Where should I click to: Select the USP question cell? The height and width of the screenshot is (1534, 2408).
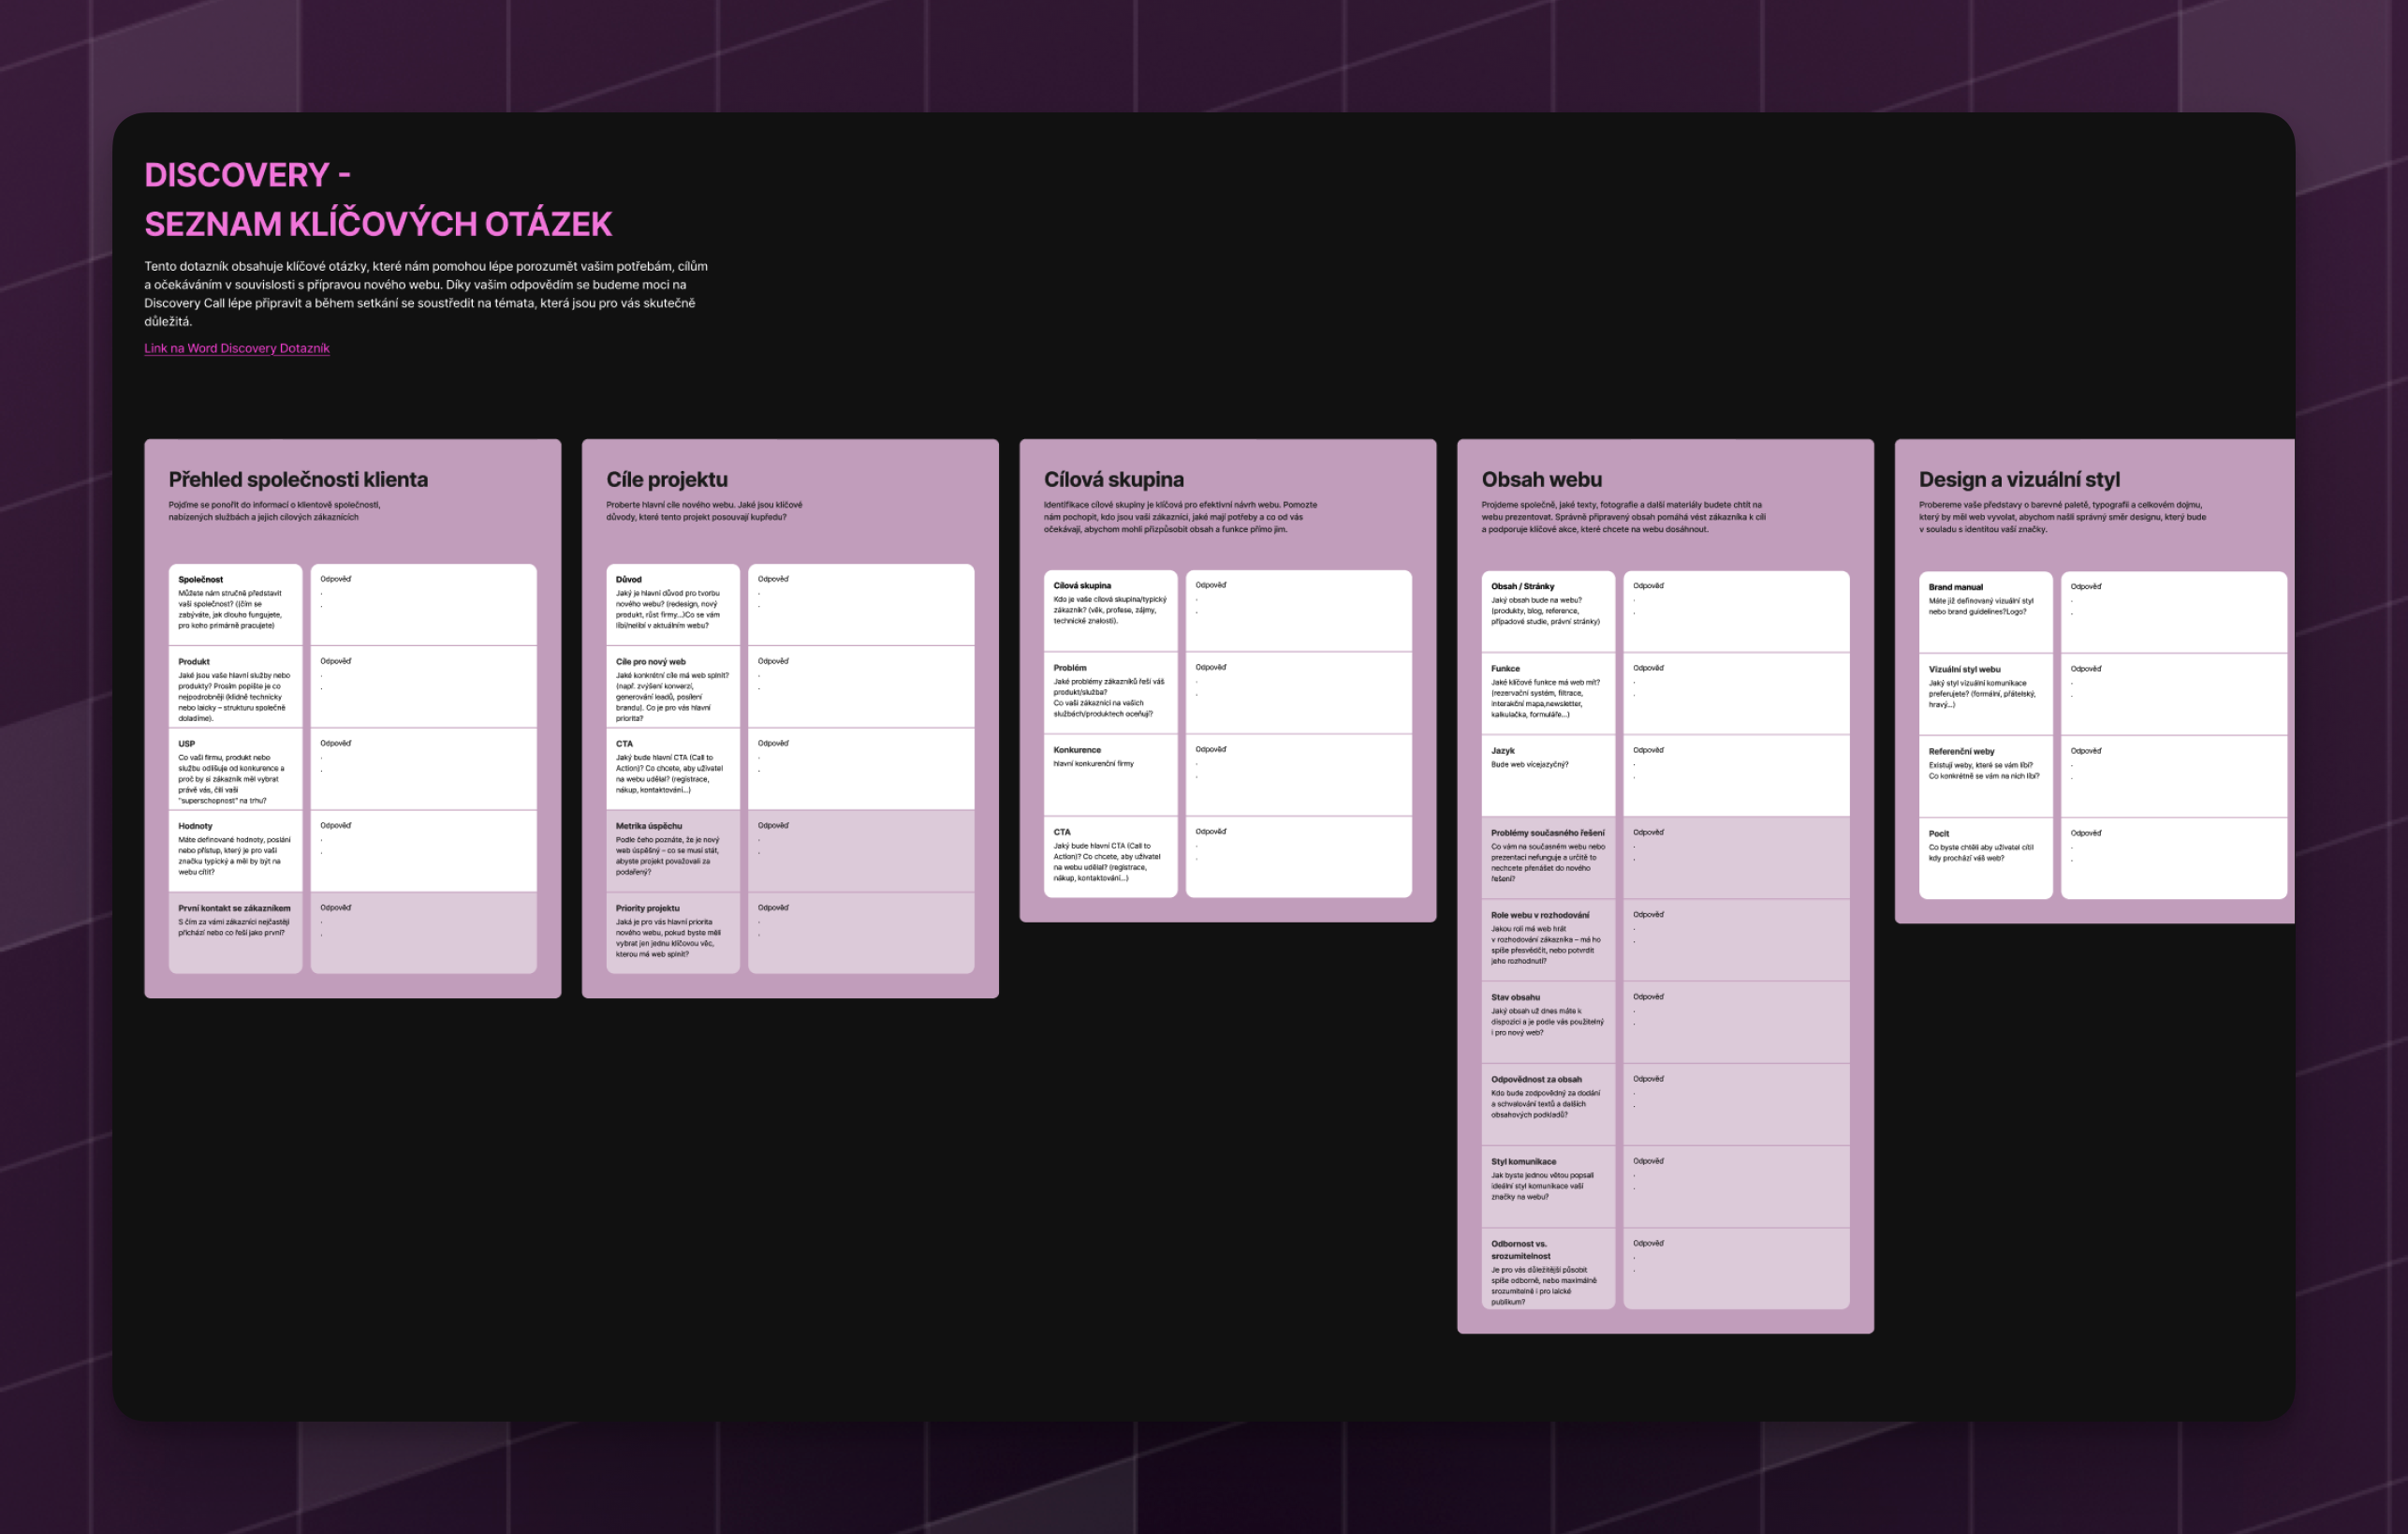coord(235,769)
